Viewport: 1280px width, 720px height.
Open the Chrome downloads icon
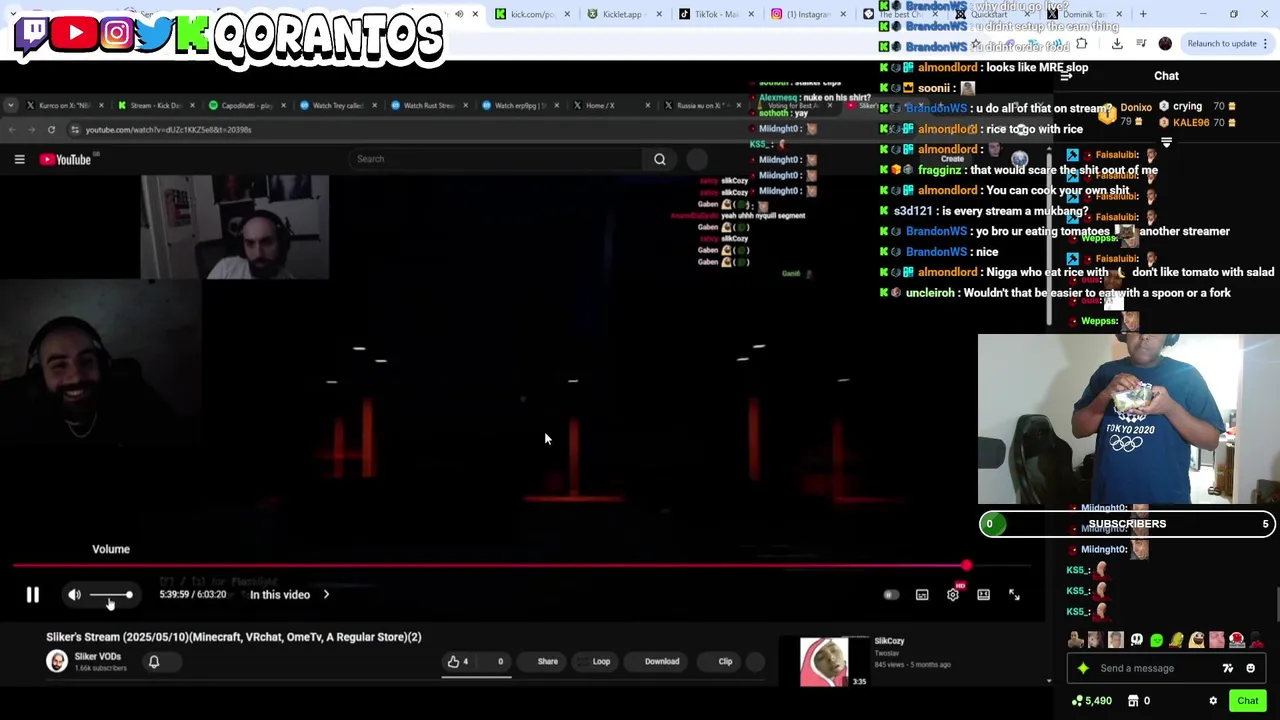click(x=1117, y=44)
